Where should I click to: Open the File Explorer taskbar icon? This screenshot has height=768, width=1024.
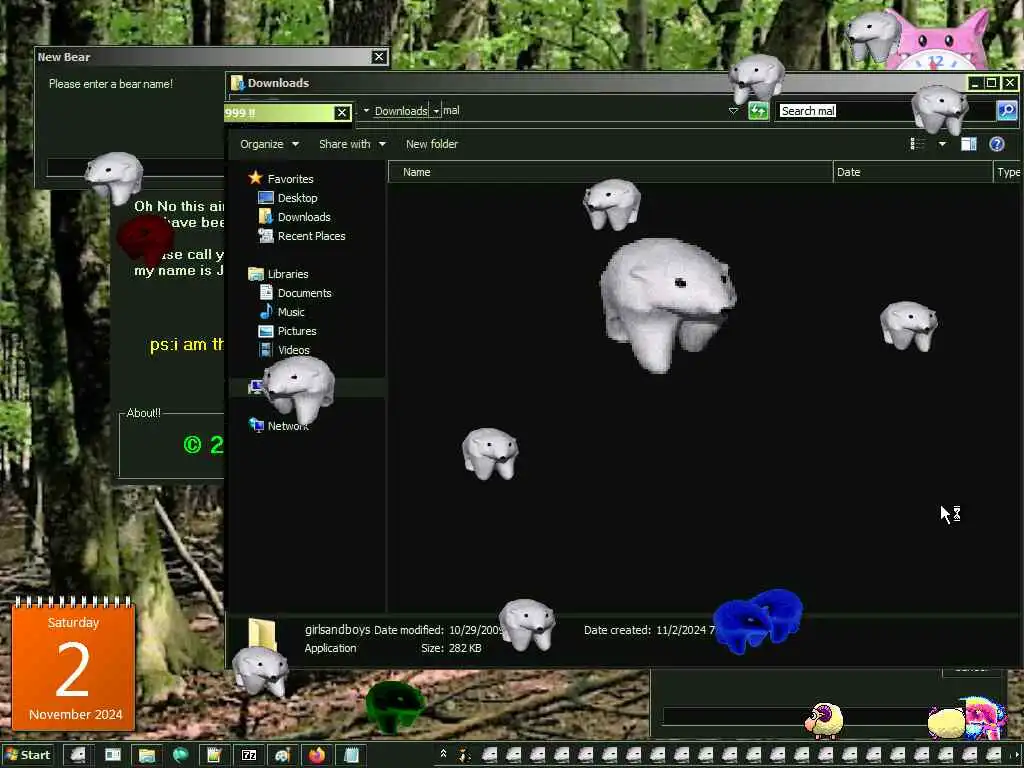click(x=147, y=755)
